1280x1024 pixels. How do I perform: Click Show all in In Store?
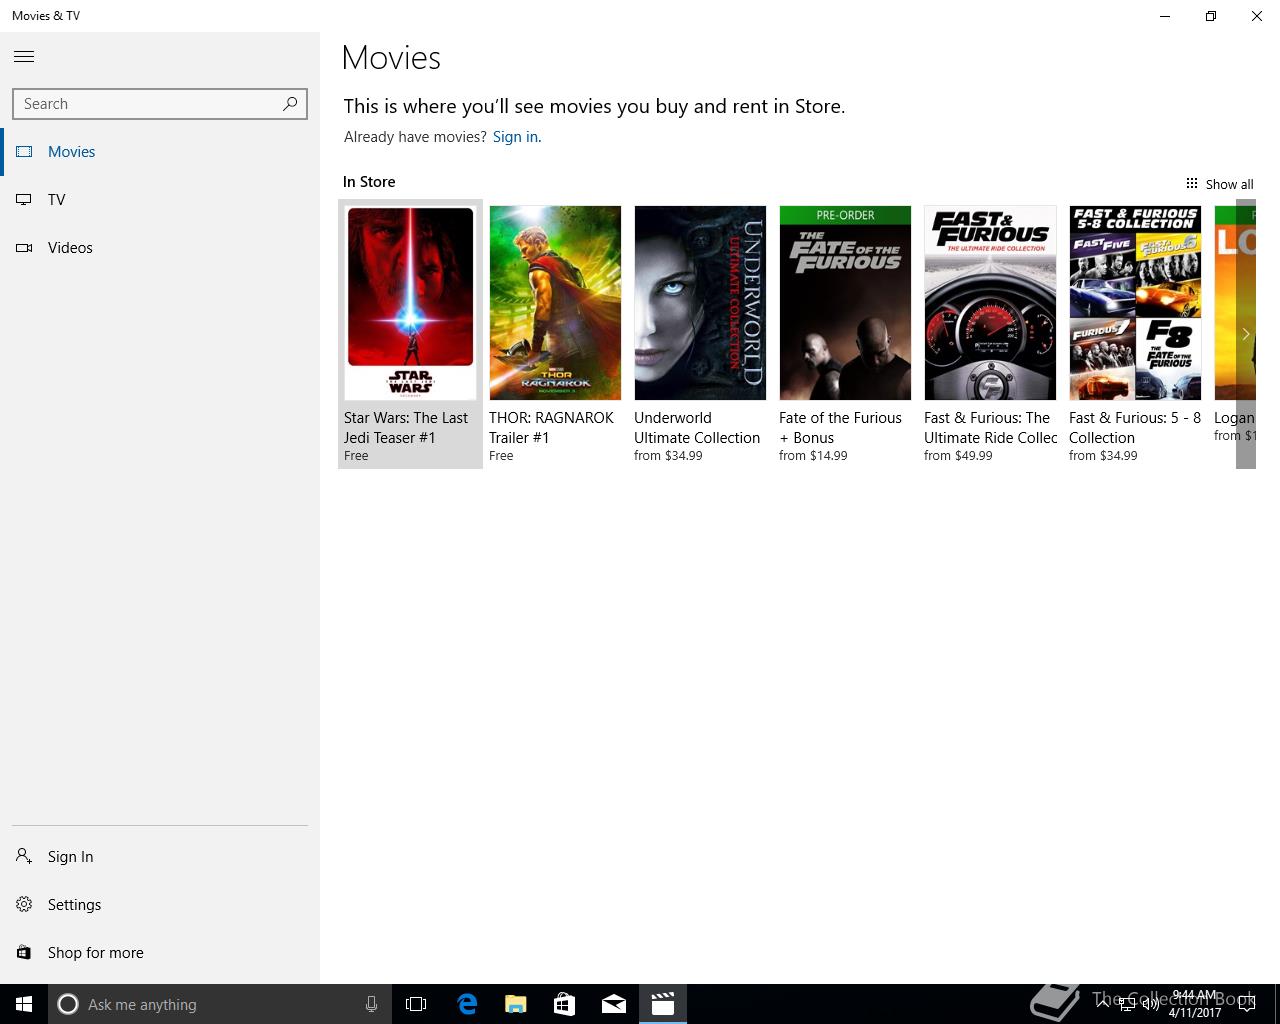click(1219, 184)
